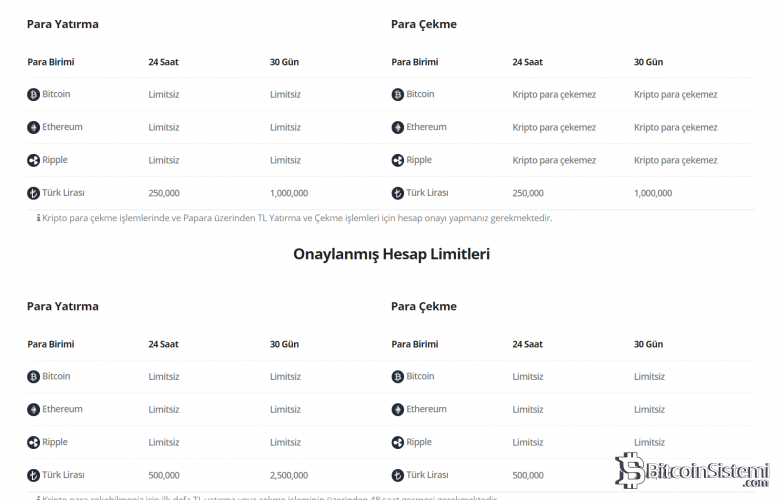Click Bitcoin icon in top Para Yatırma table
This screenshot has width=780, height=500.
point(33,95)
